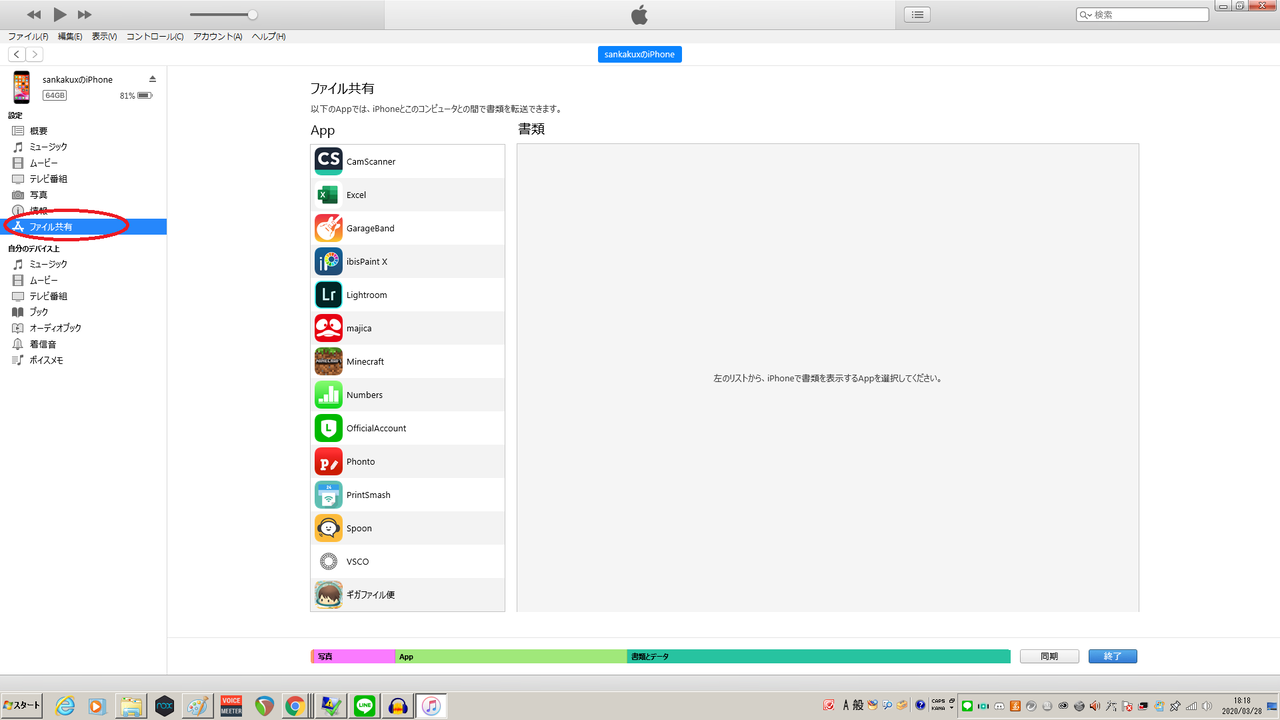Open Windows Media Player from taskbar
Viewport: 1280px width, 720px height.
[97, 705]
